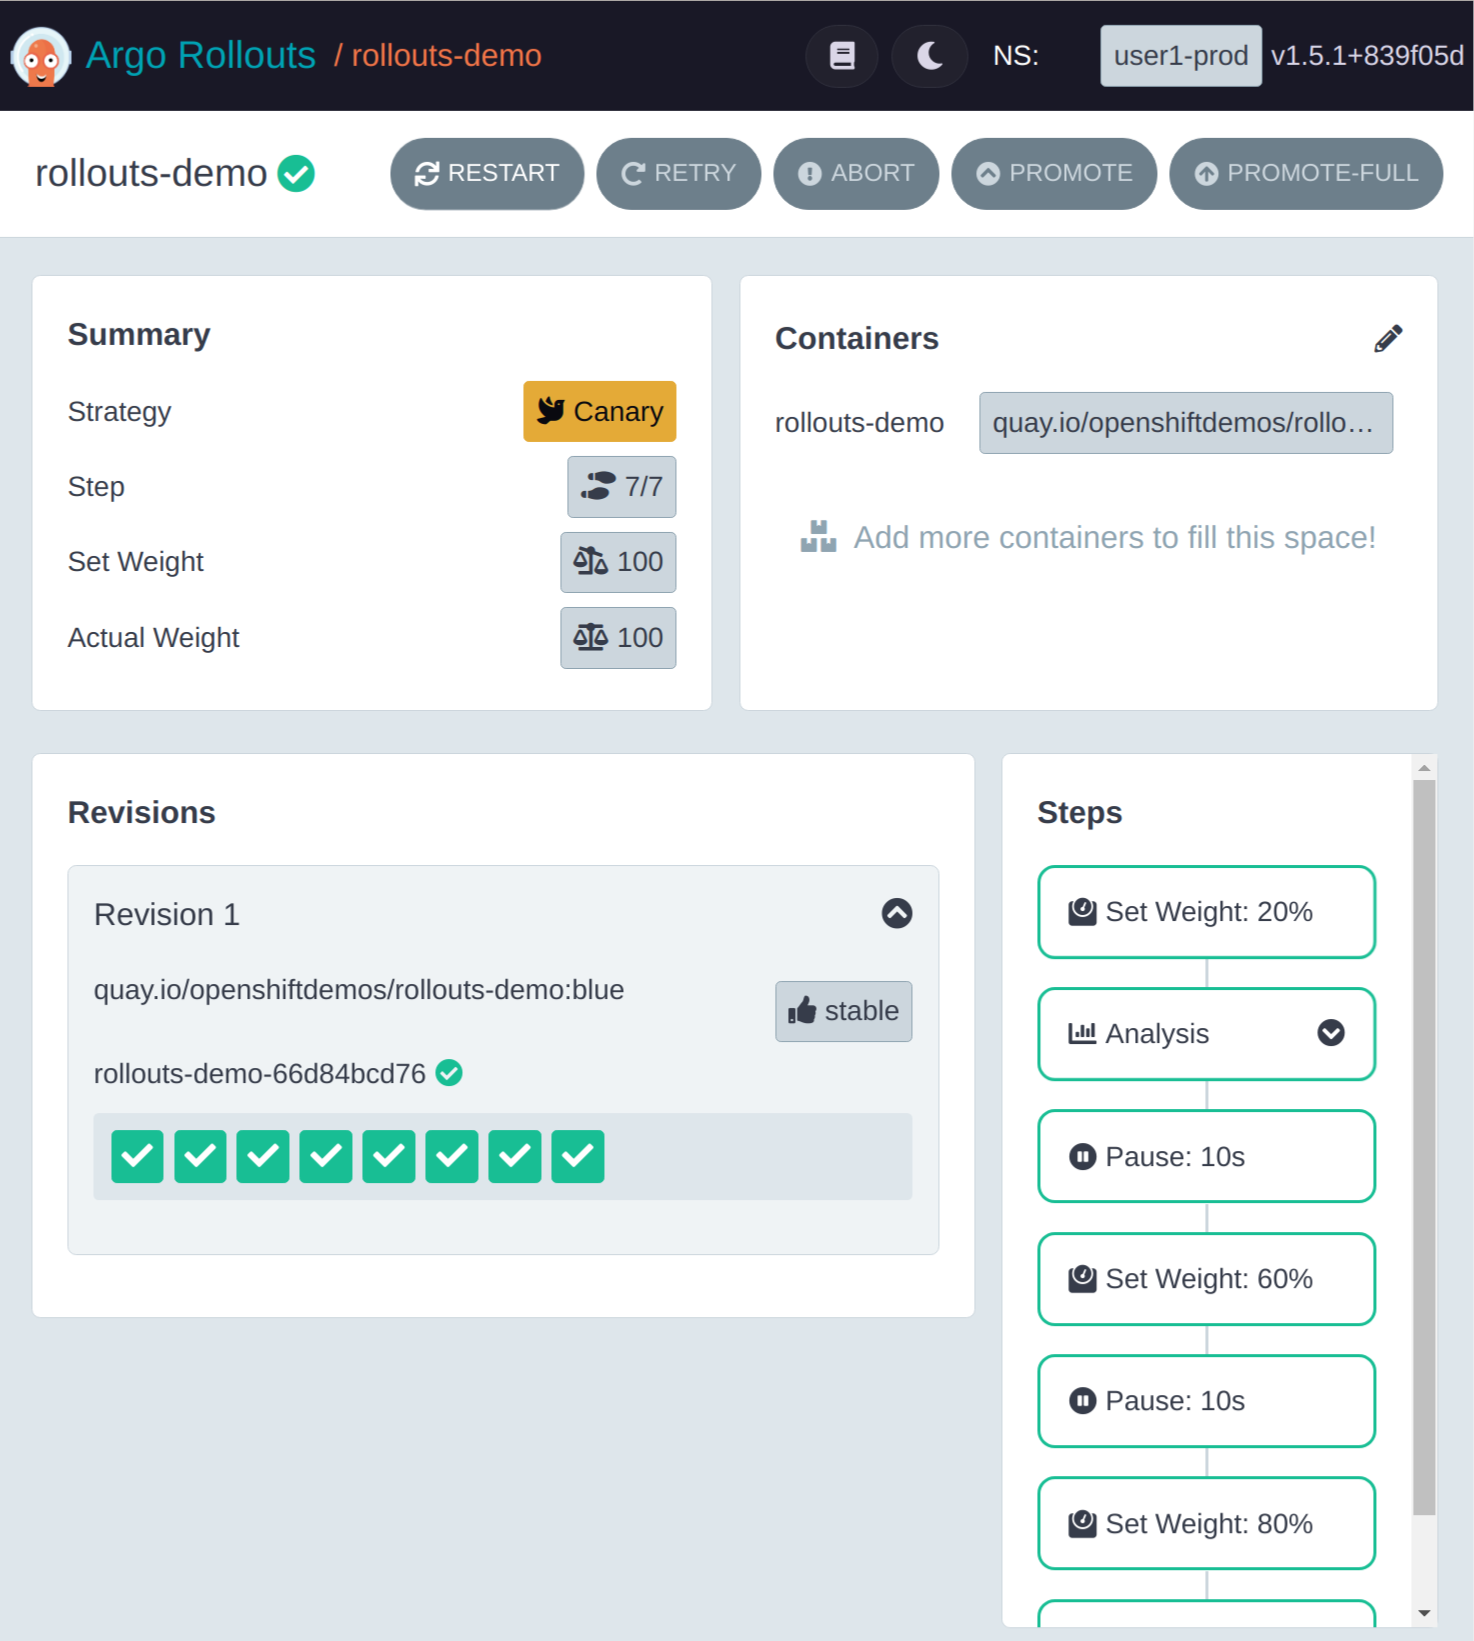
Task: Click the Analysis chart icon
Action: [1082, 1033]
